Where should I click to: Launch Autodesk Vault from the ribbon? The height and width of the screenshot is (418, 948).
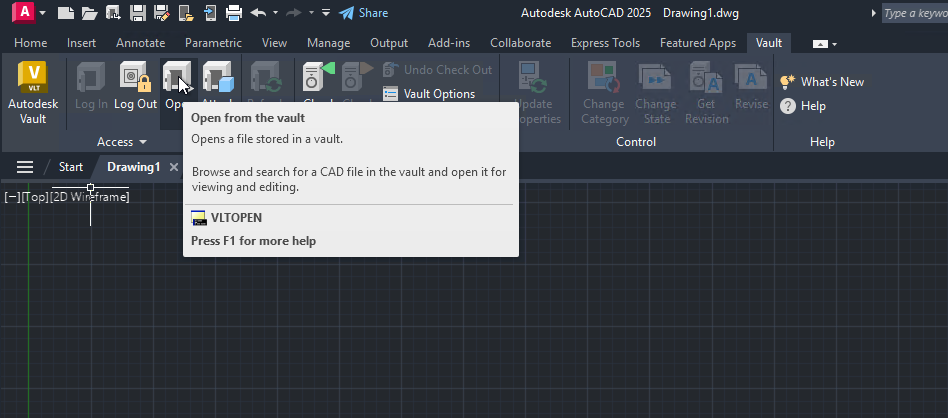(33, 93)
